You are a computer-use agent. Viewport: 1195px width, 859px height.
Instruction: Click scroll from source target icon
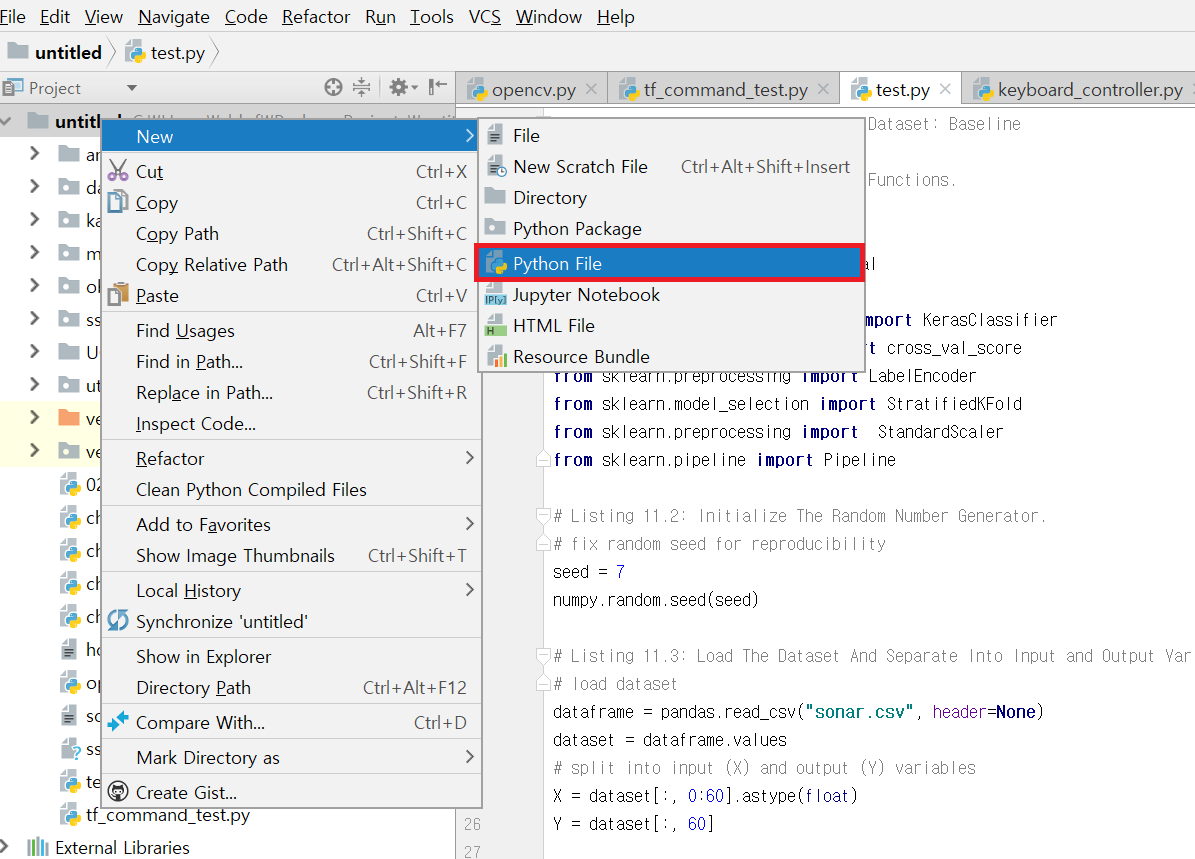coord(333,88)
